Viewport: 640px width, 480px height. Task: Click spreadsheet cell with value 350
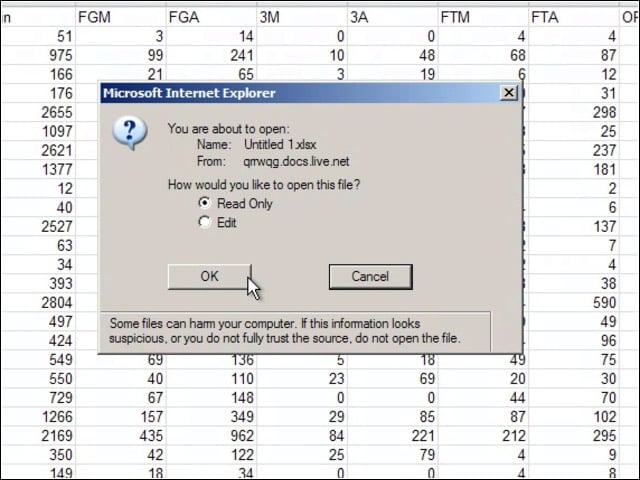pyautogui.click(x=38, y=455)
